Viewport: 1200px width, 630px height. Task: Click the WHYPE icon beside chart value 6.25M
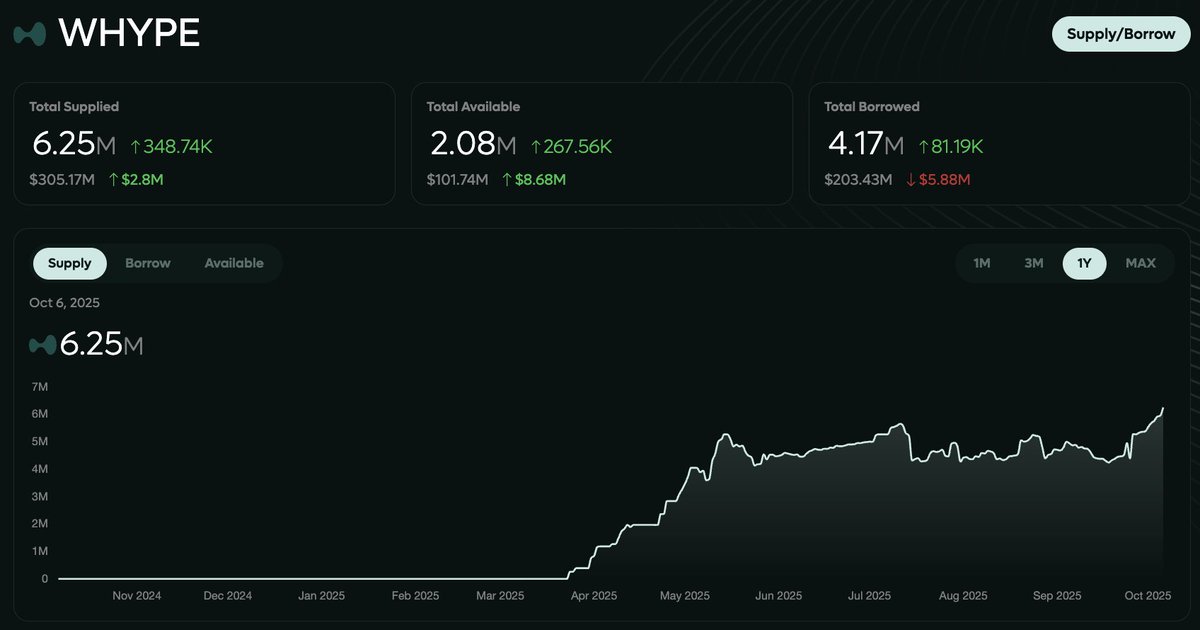[42, 345]
